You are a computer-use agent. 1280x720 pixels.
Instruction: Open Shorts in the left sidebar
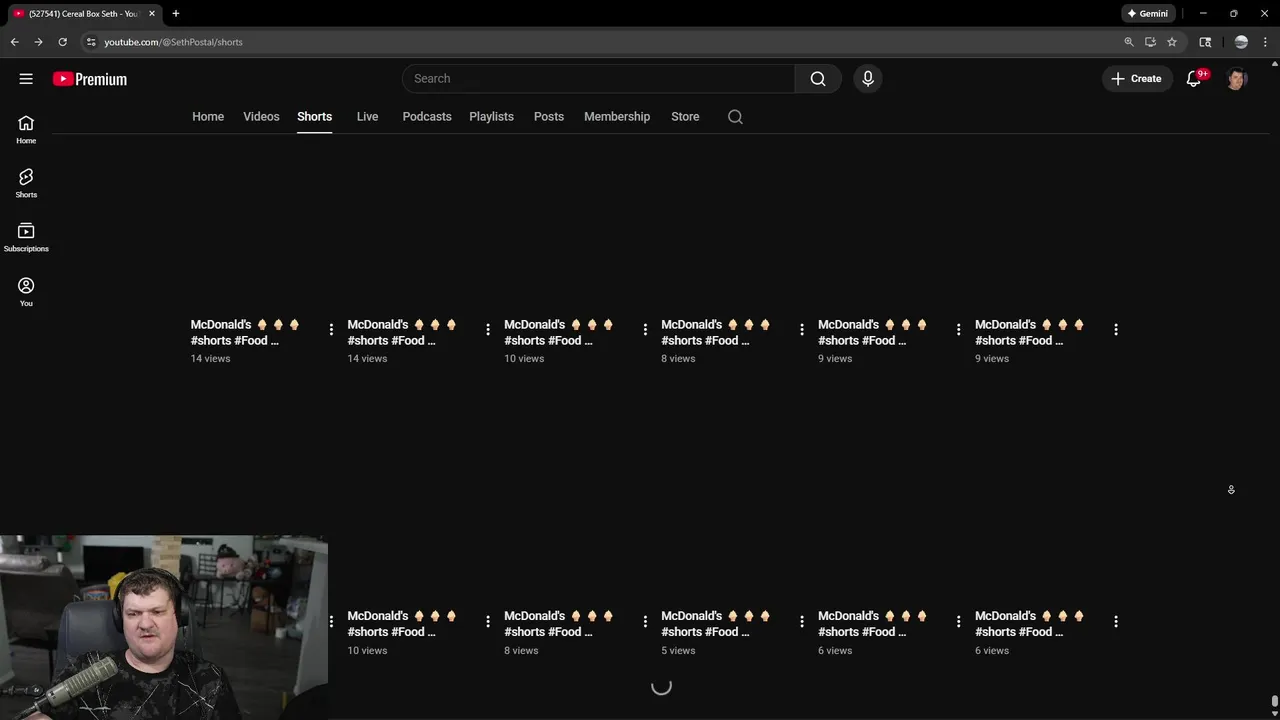pos(26,183)
